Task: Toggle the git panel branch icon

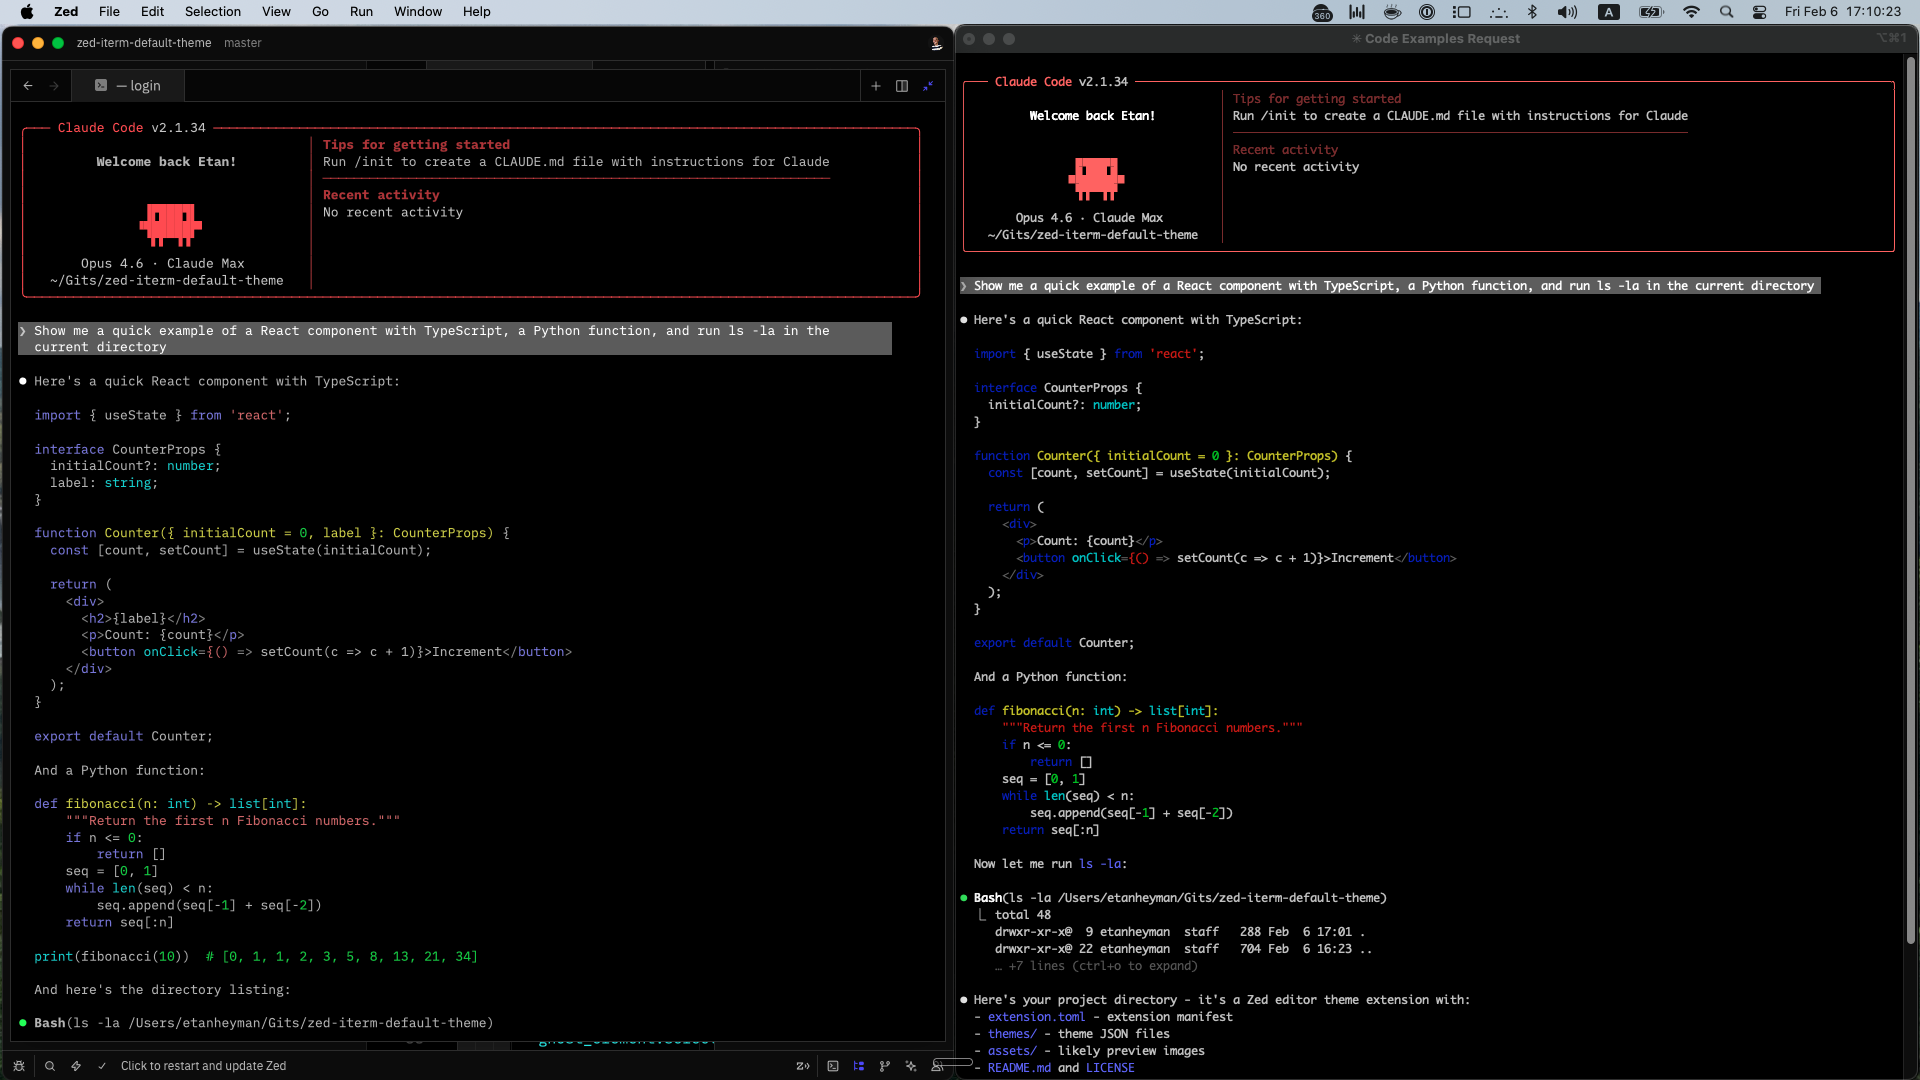Action: [885, 1066]
